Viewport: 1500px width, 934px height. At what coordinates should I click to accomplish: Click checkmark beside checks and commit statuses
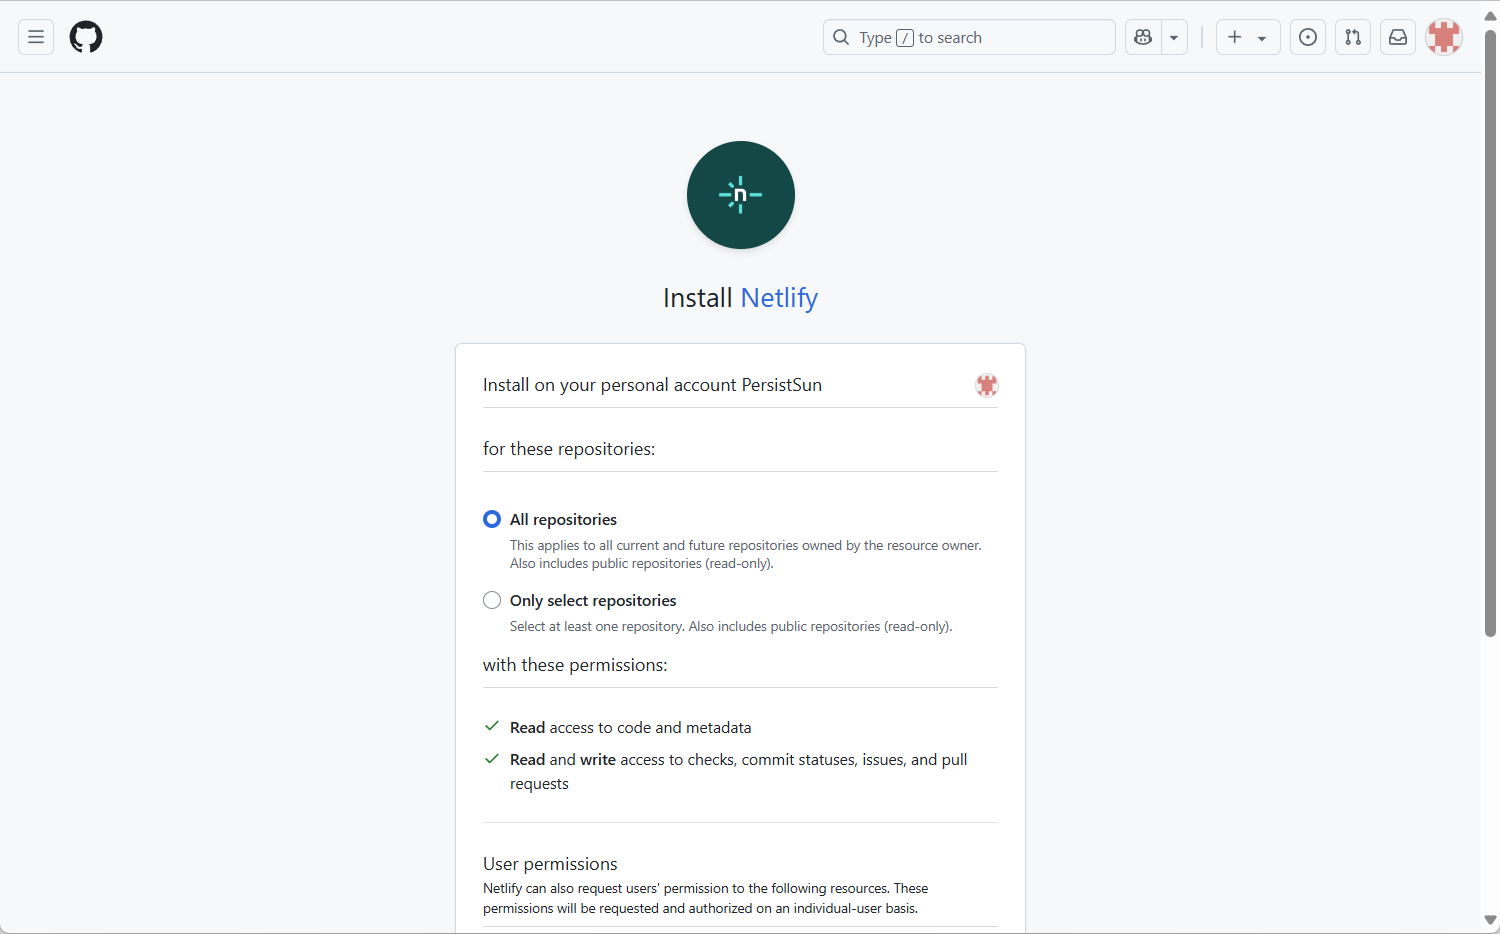click(492, 759)
